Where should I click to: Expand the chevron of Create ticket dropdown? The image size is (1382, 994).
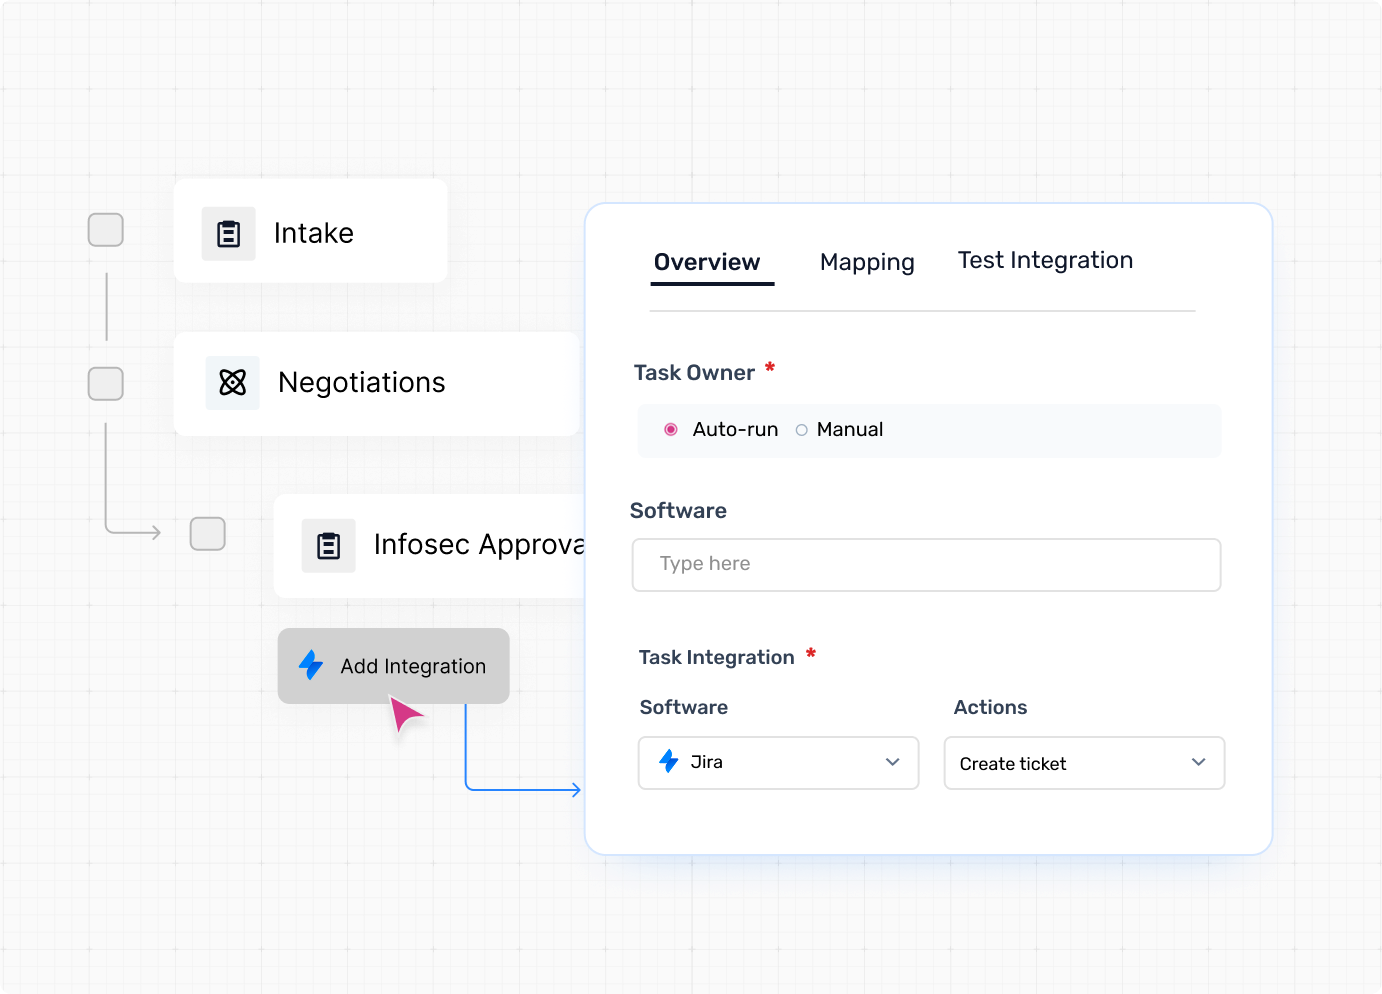click(1199, 762)
